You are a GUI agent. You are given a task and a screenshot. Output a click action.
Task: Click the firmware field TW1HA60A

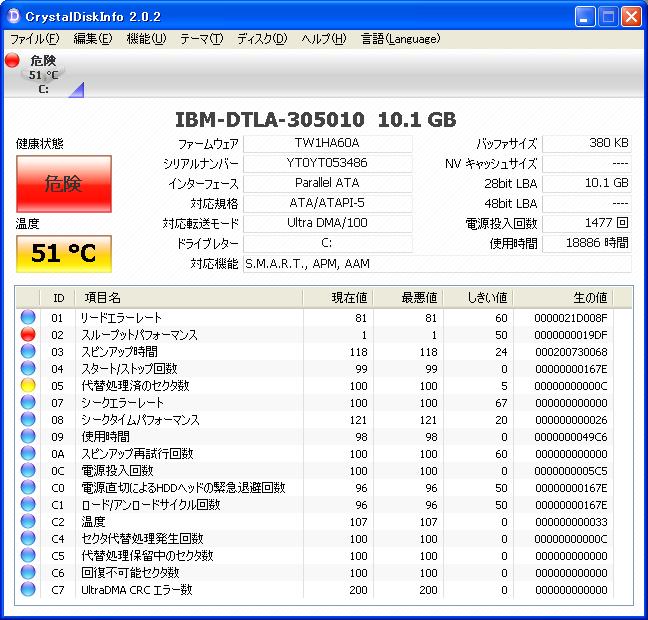328,143
